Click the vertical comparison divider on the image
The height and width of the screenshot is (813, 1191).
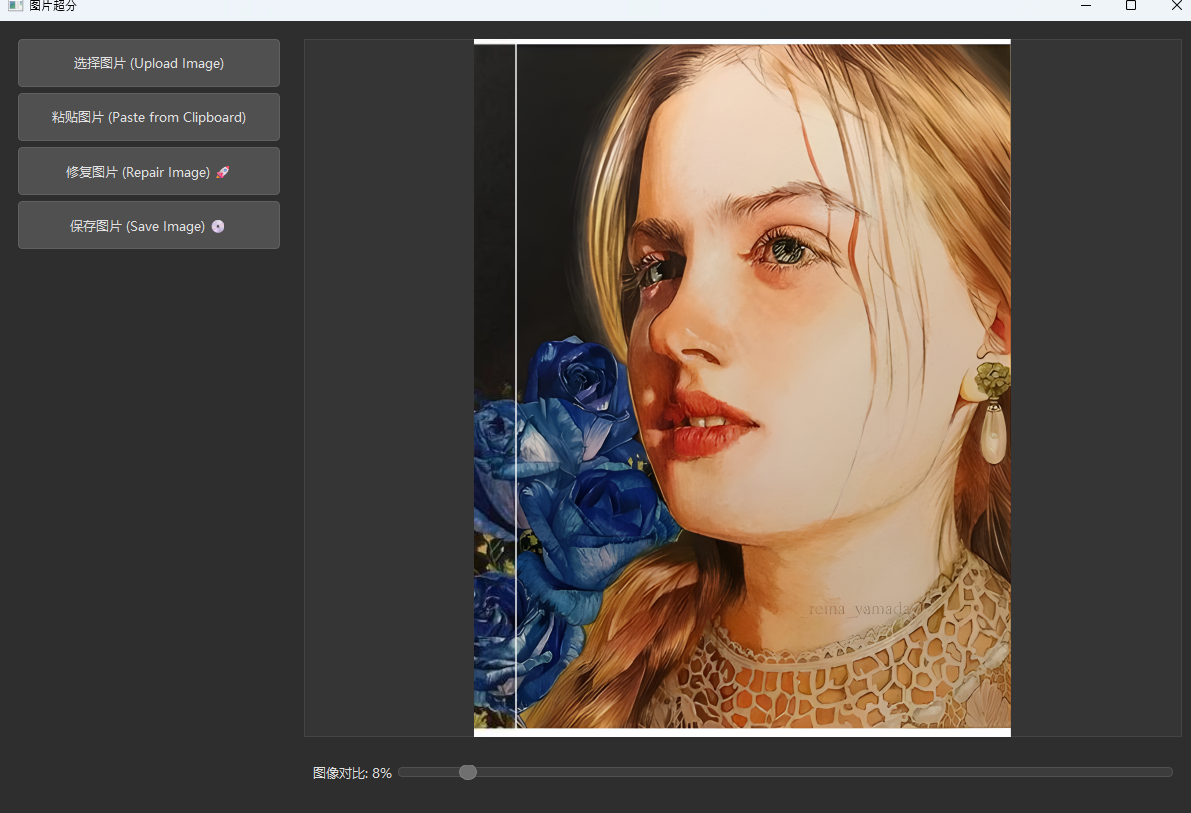click(x=517, y=386)
